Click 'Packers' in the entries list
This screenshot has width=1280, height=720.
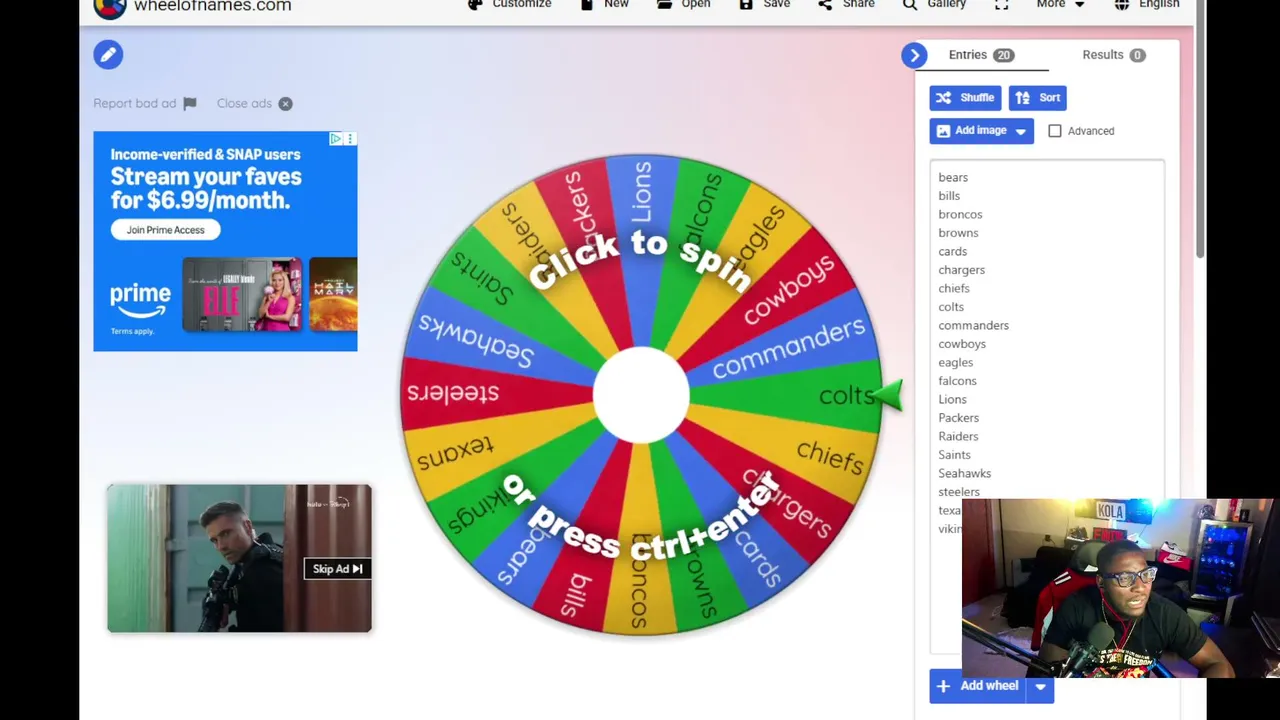958,418
